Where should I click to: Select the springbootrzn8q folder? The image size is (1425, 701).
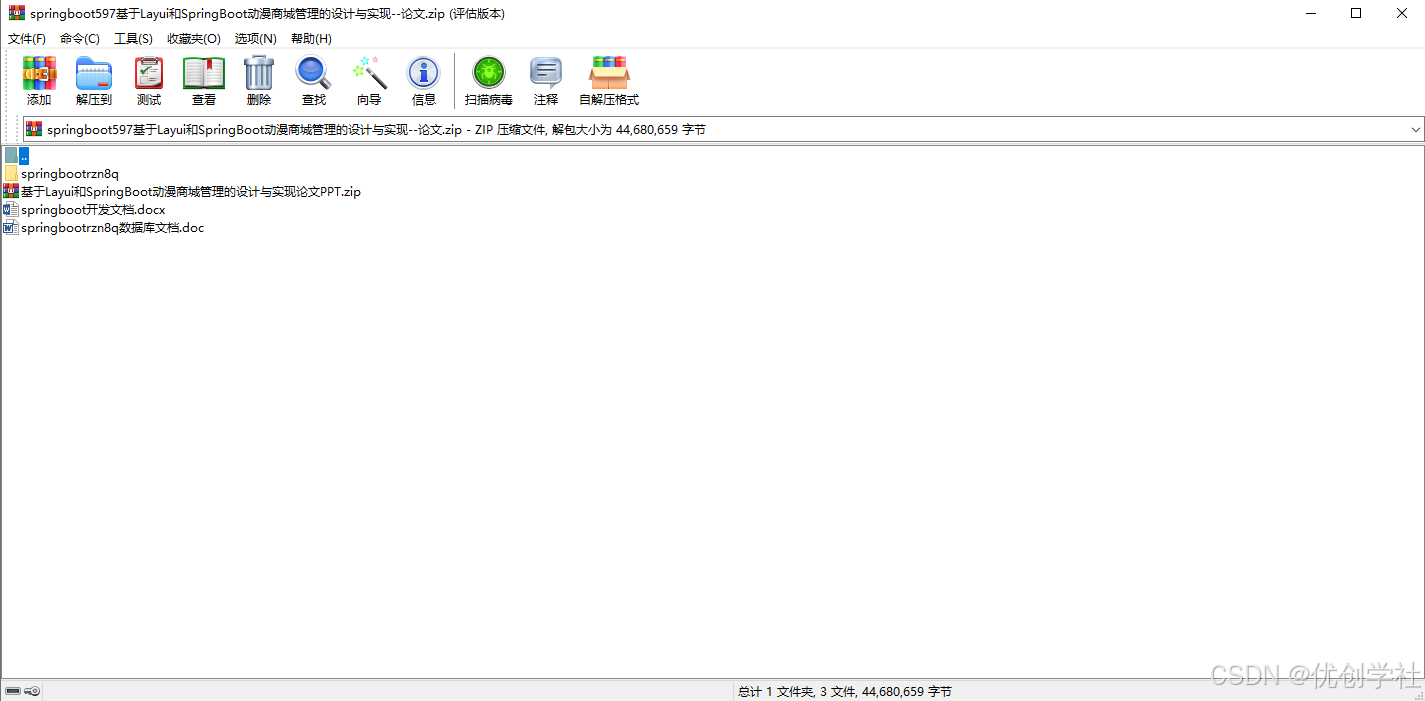[61, 173]
